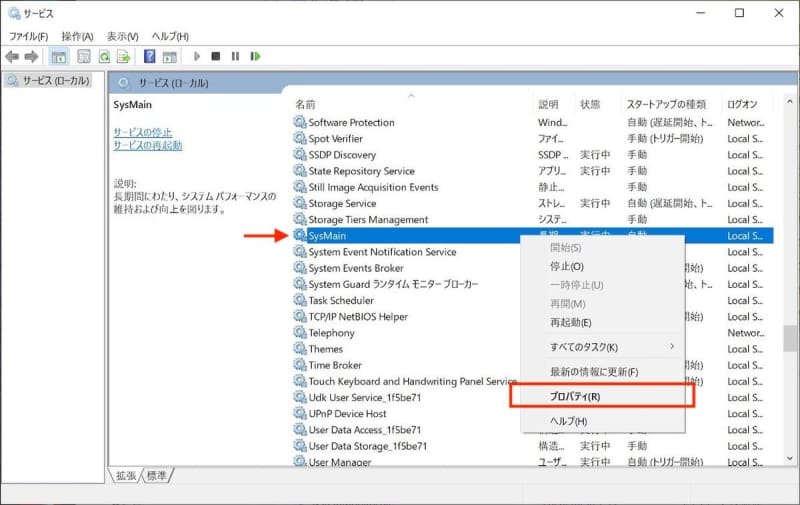Open the 表示(V) menu
The width and height of the screenshot is (800, 505).
122,36
